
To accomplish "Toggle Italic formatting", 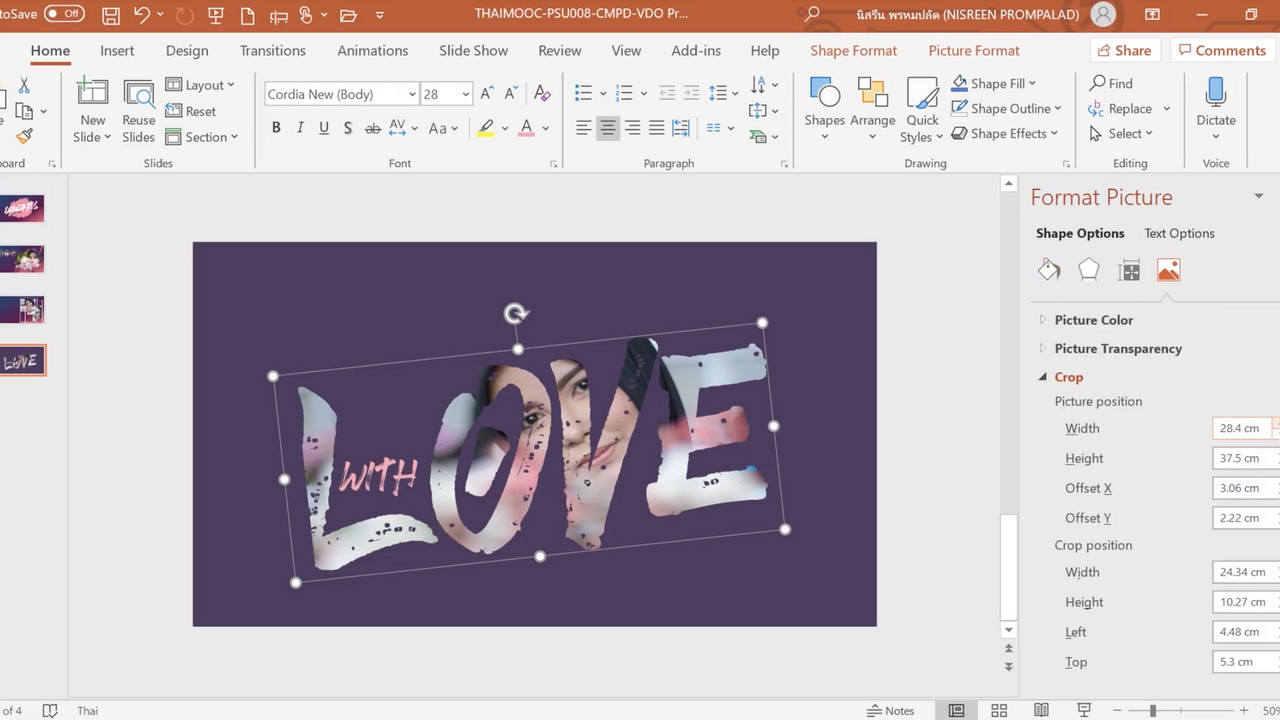I will (x=301, y=128).
